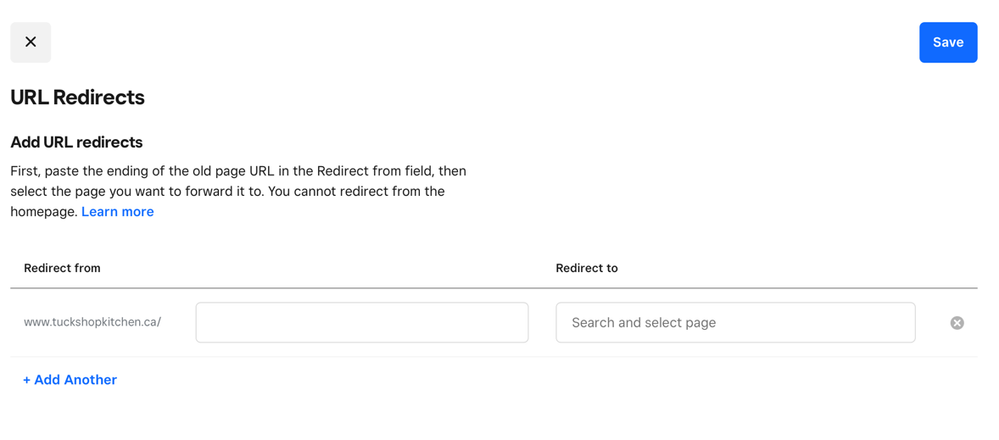Image resolution: width=999 pixels, height=440 pixels.
Task: Click the Redirect from column header
Action: [62, 268]
